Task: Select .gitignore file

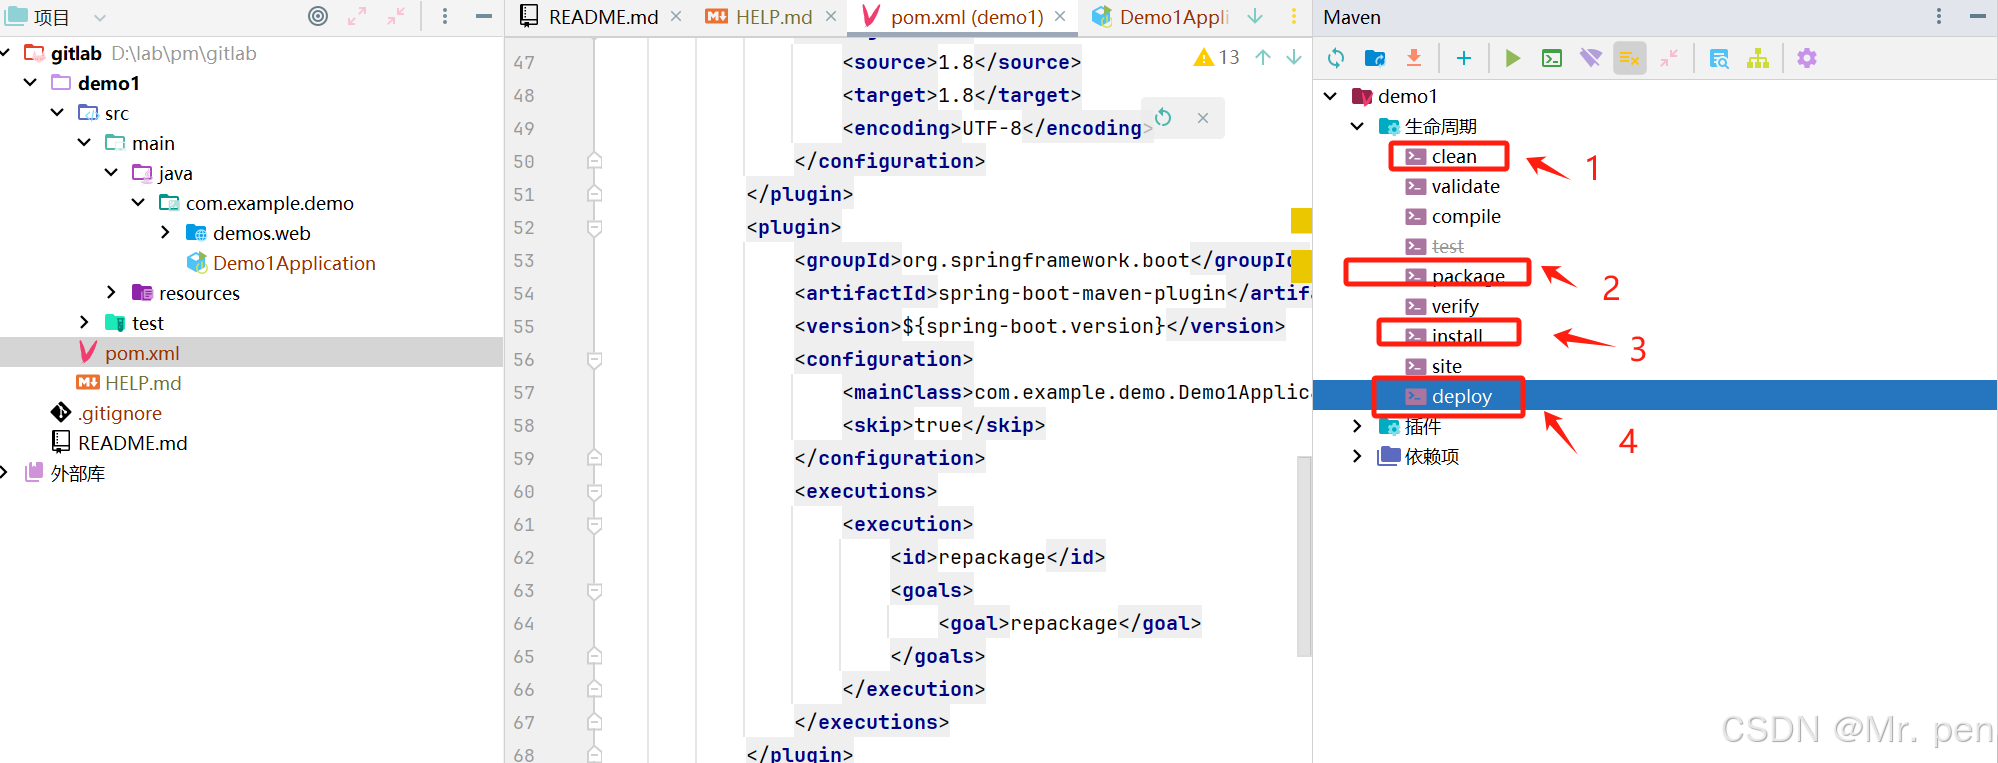Action: [x=106, y=413]
